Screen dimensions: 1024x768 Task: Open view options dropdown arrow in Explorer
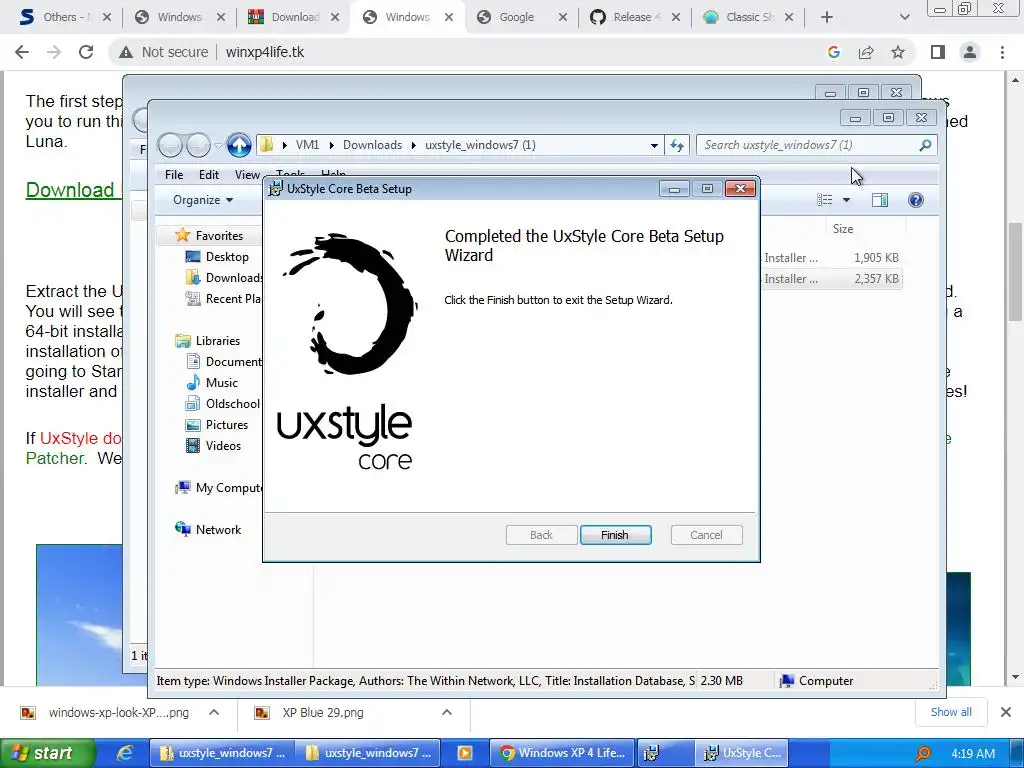tap(846, 200)
